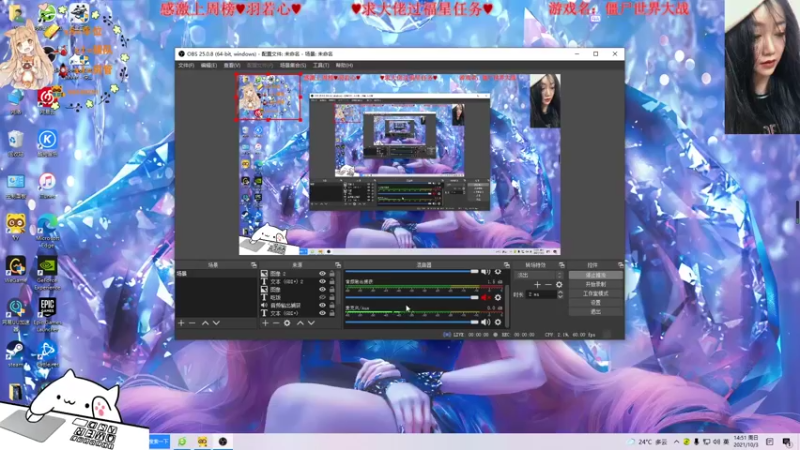Toggle visibility of the last 文本 (GDI+) source

click(x=322, y=313)
